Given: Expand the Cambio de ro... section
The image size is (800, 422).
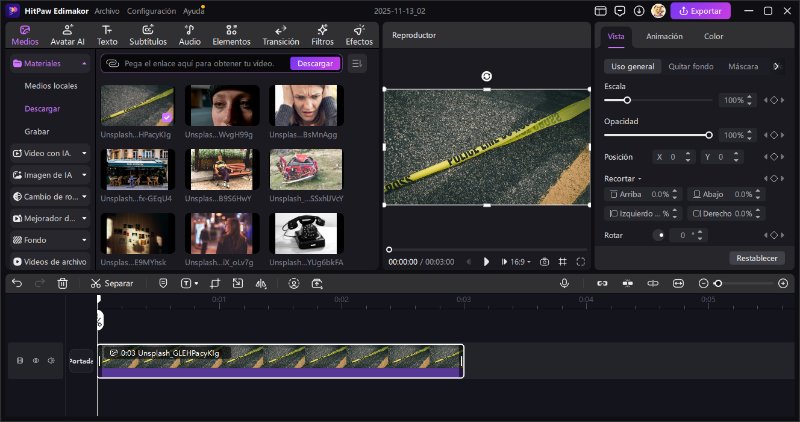Looking at the screenshot, I should tap(84, 196).
